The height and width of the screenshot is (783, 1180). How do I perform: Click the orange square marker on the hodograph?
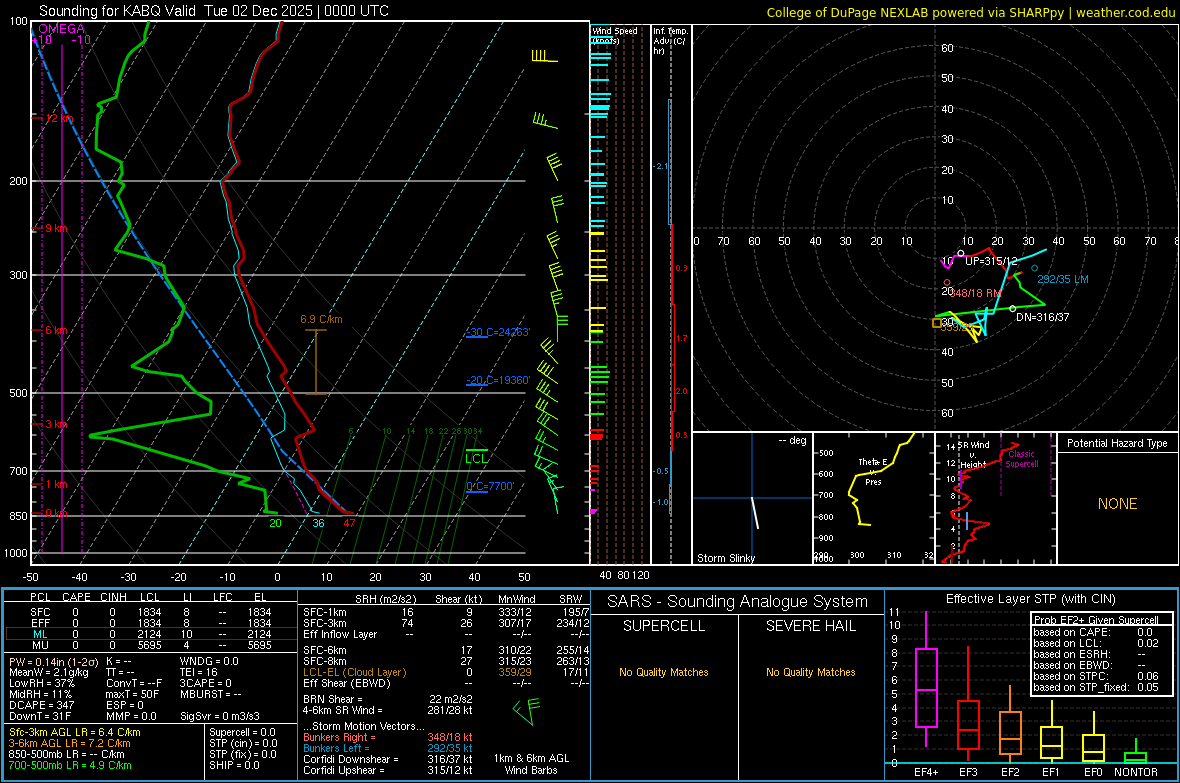937,323
